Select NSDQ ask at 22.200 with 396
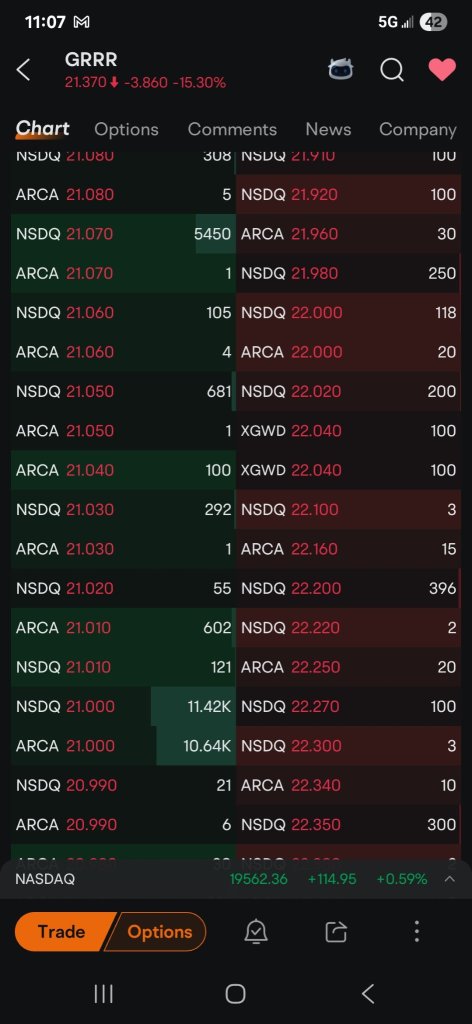The image size is (472, 1024). click(x=349, y=588)
